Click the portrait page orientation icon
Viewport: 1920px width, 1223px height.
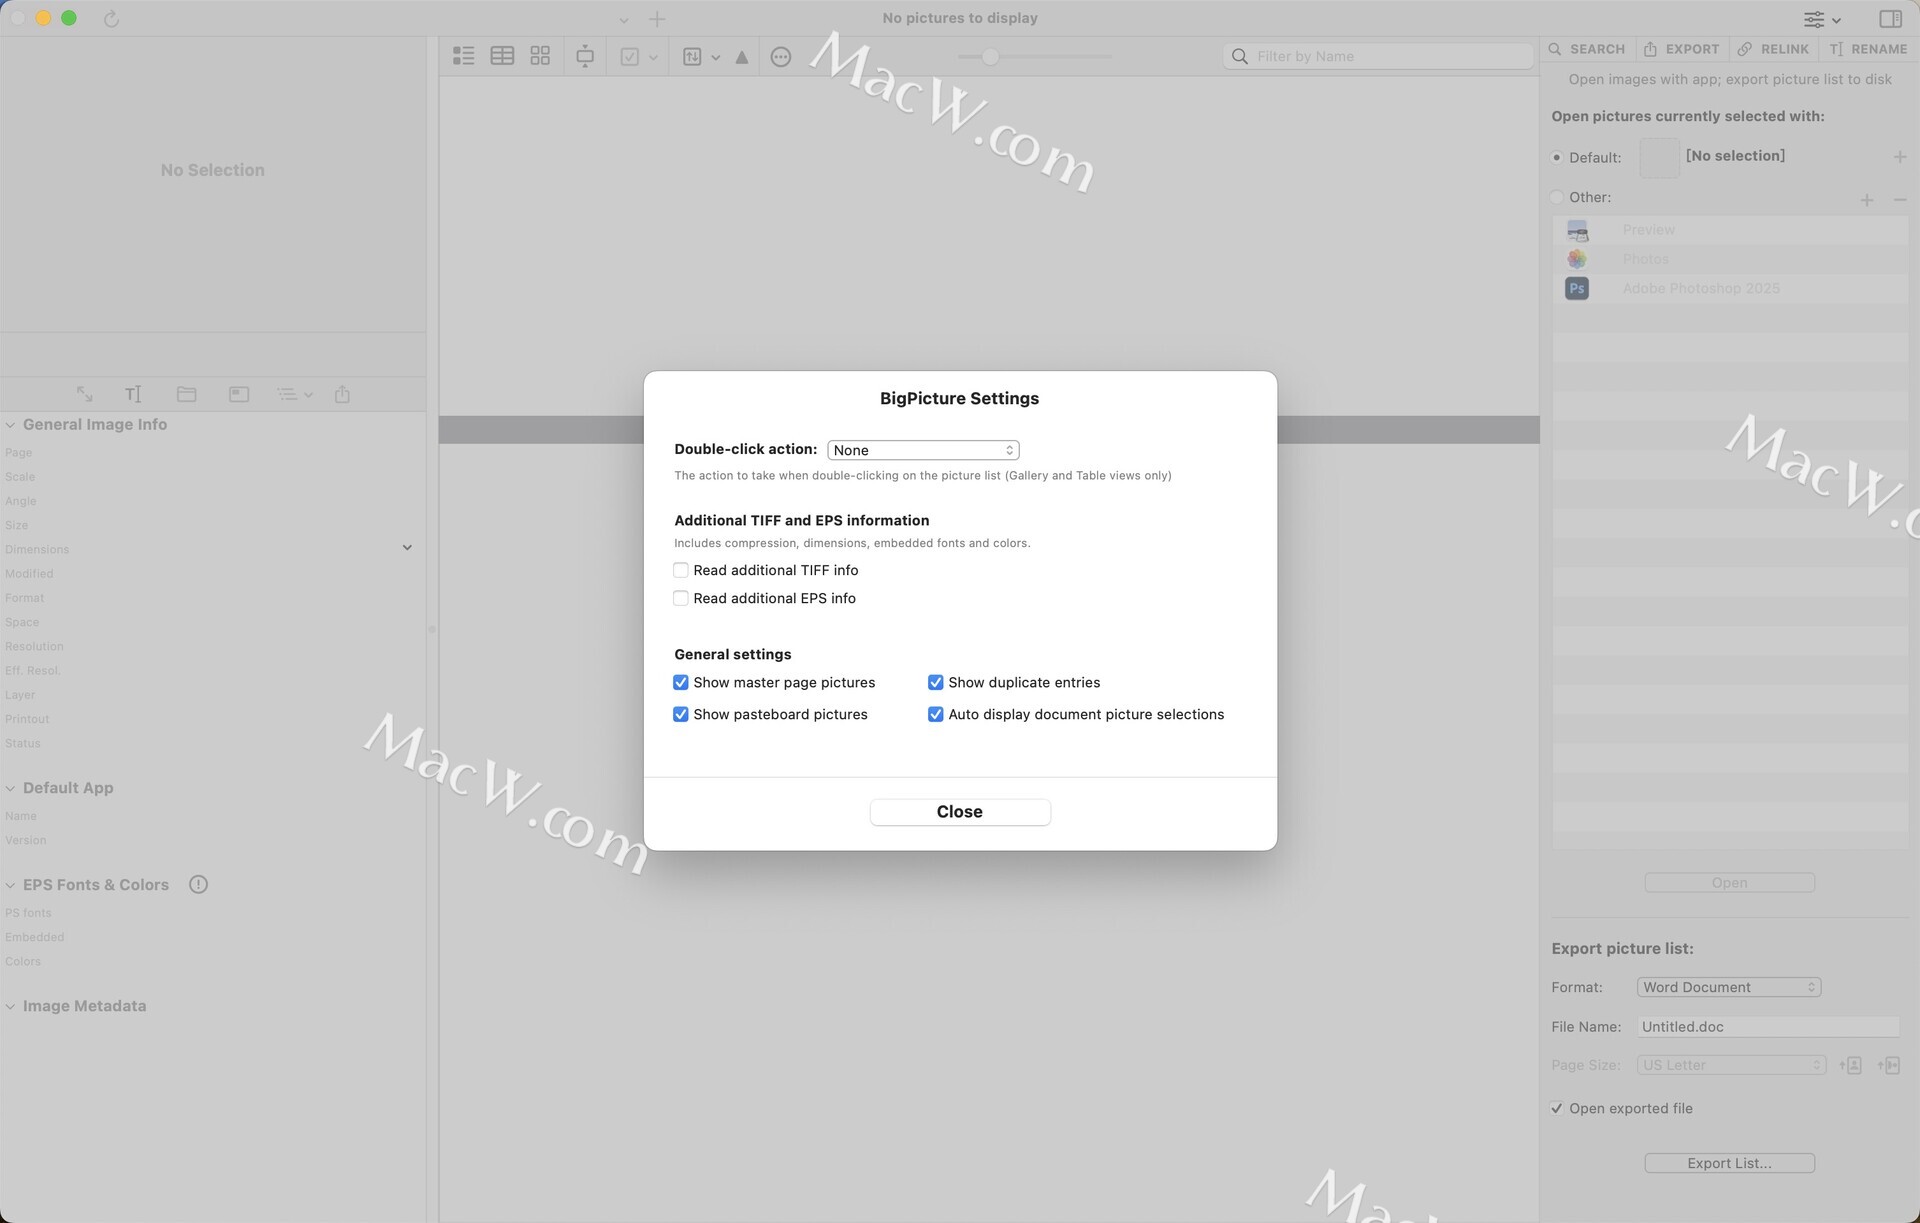pos(1850,1065)
